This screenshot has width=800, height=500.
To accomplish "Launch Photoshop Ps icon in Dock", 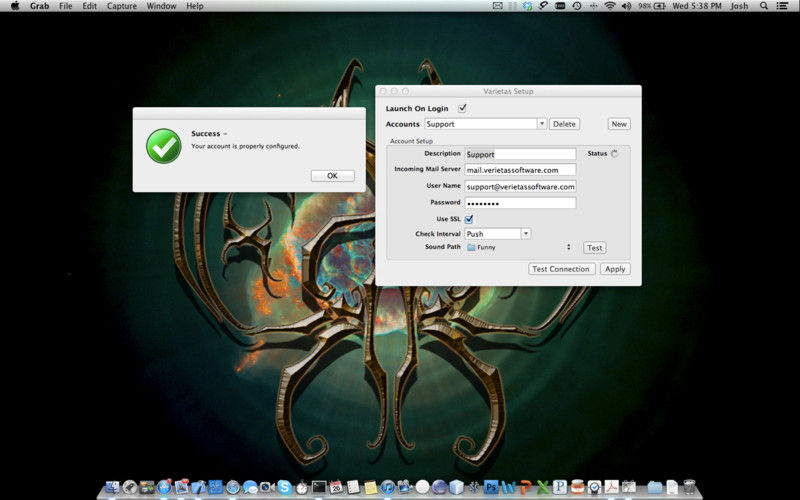I will [x=491, y=487].
